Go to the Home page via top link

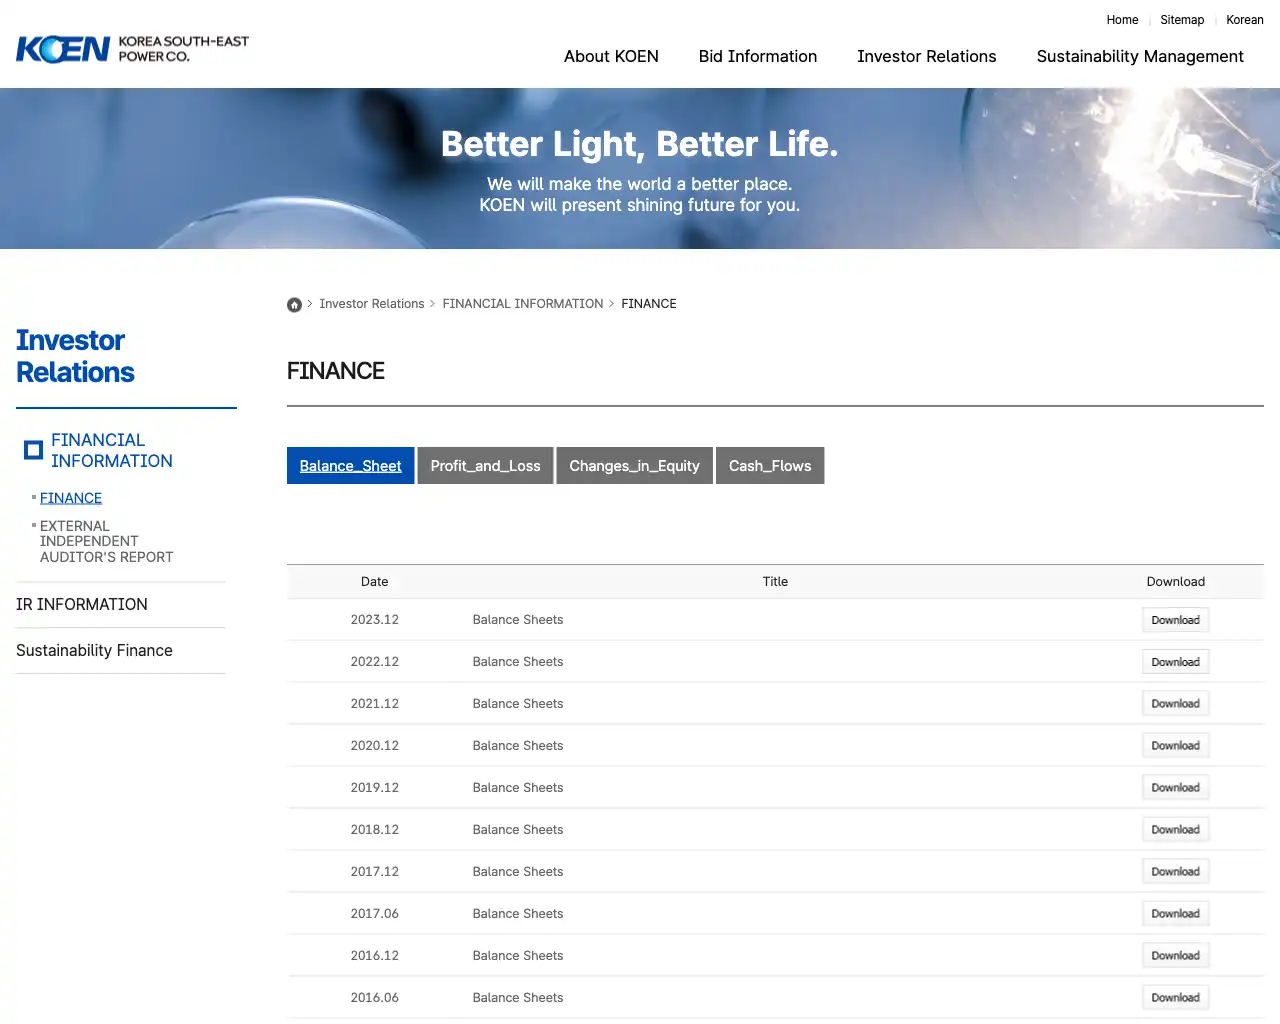pos(1122,20)
